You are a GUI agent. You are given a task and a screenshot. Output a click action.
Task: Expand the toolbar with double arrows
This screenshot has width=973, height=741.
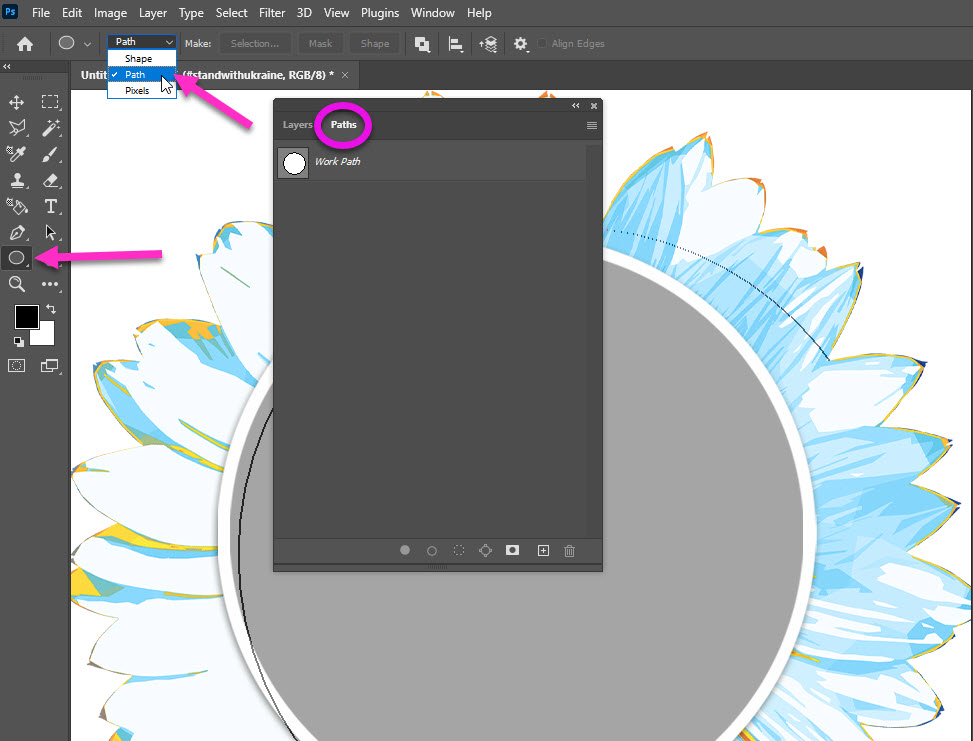[x=7, y=66]
